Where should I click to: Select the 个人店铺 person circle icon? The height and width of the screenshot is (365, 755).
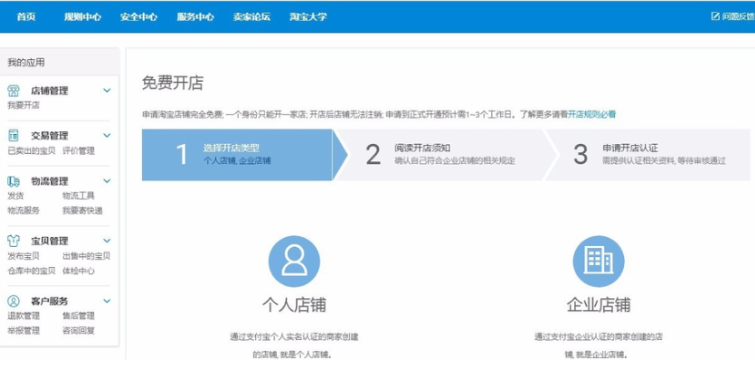[294, 261]
